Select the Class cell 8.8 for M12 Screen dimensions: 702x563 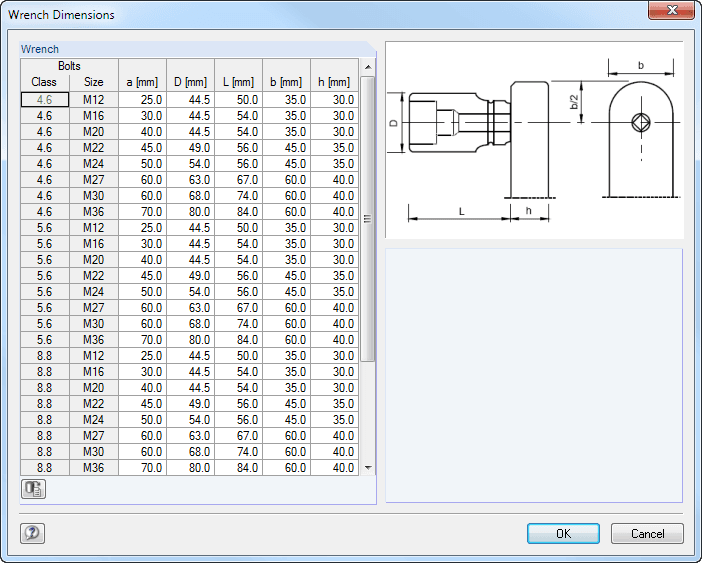coord(45,356)
